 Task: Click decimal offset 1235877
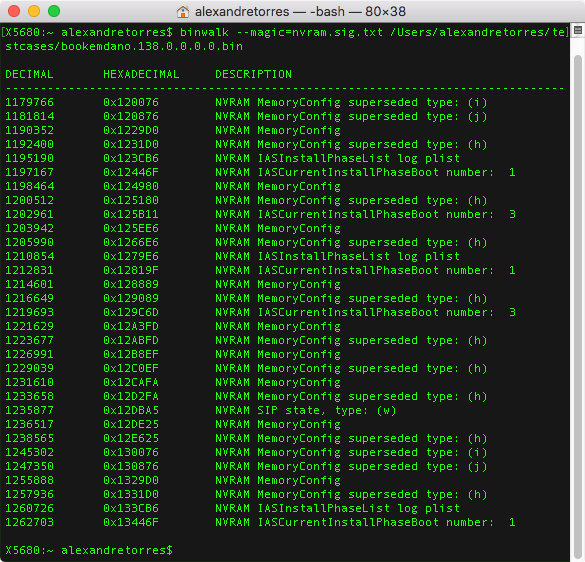pyautogui.click(x=29, y=410)
